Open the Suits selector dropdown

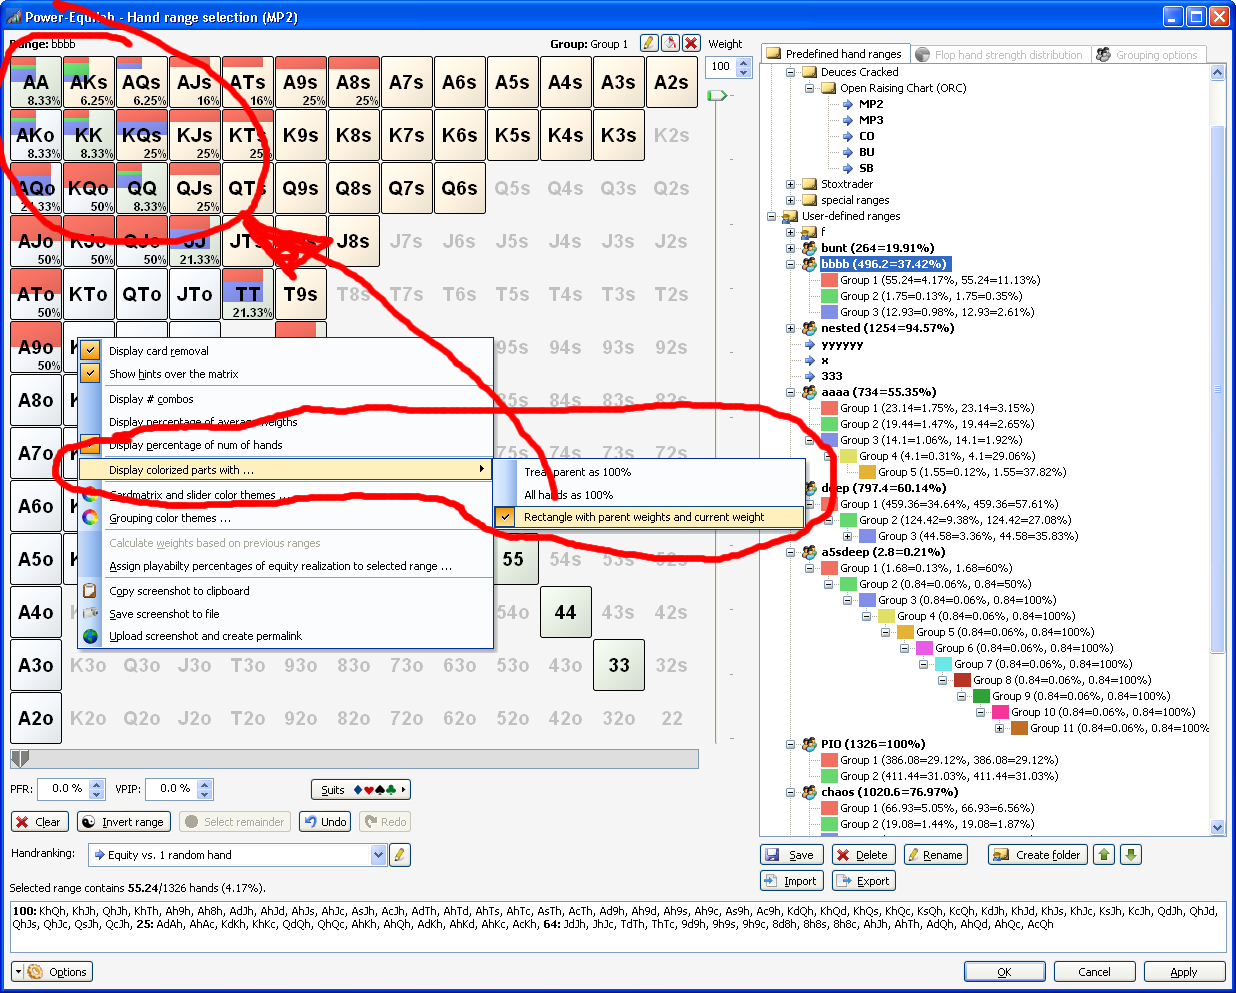[x=361, y=790]
